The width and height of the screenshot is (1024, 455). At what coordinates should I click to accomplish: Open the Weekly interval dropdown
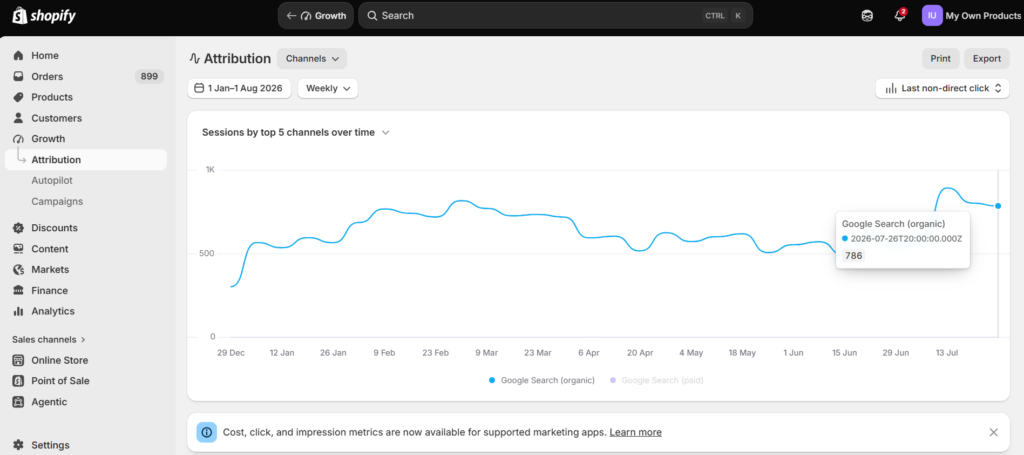click(328, 88)
